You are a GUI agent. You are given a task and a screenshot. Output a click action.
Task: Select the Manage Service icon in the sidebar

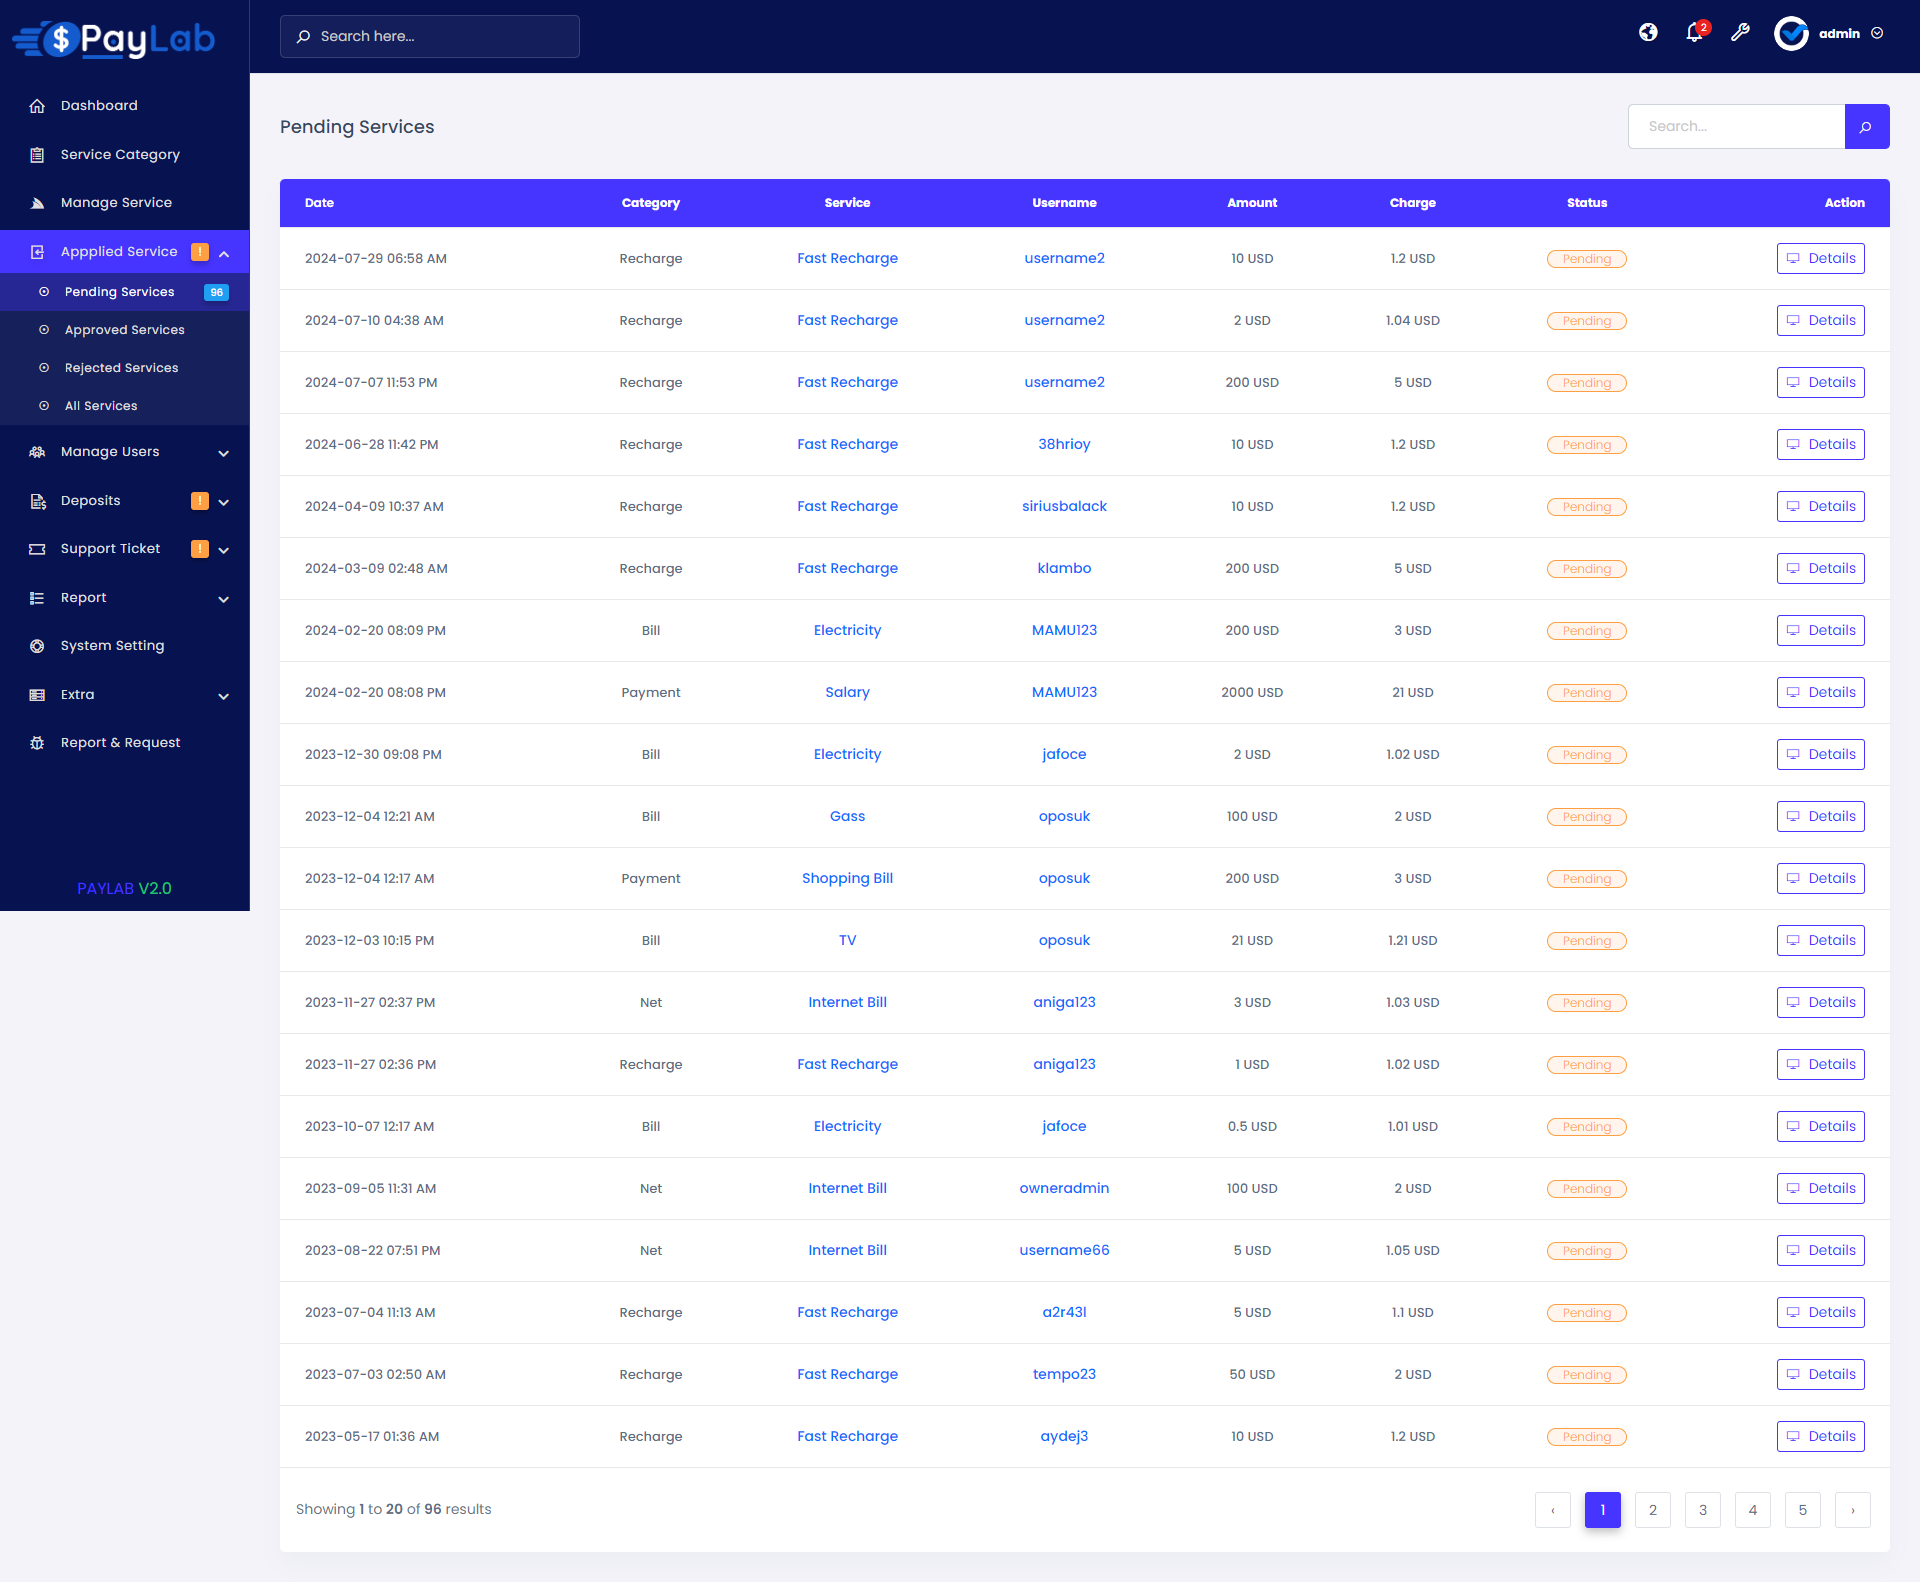[37, 202]
